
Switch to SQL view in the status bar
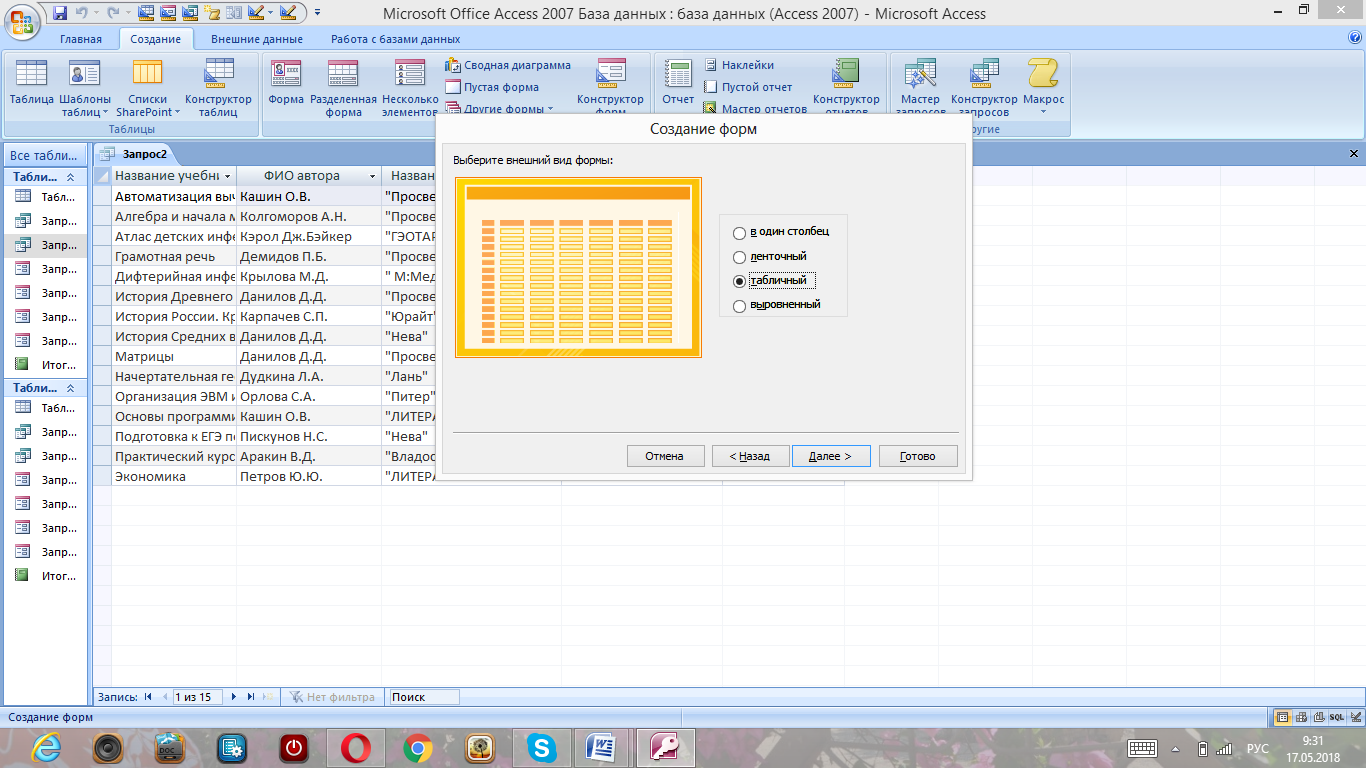coord(1336,717)
